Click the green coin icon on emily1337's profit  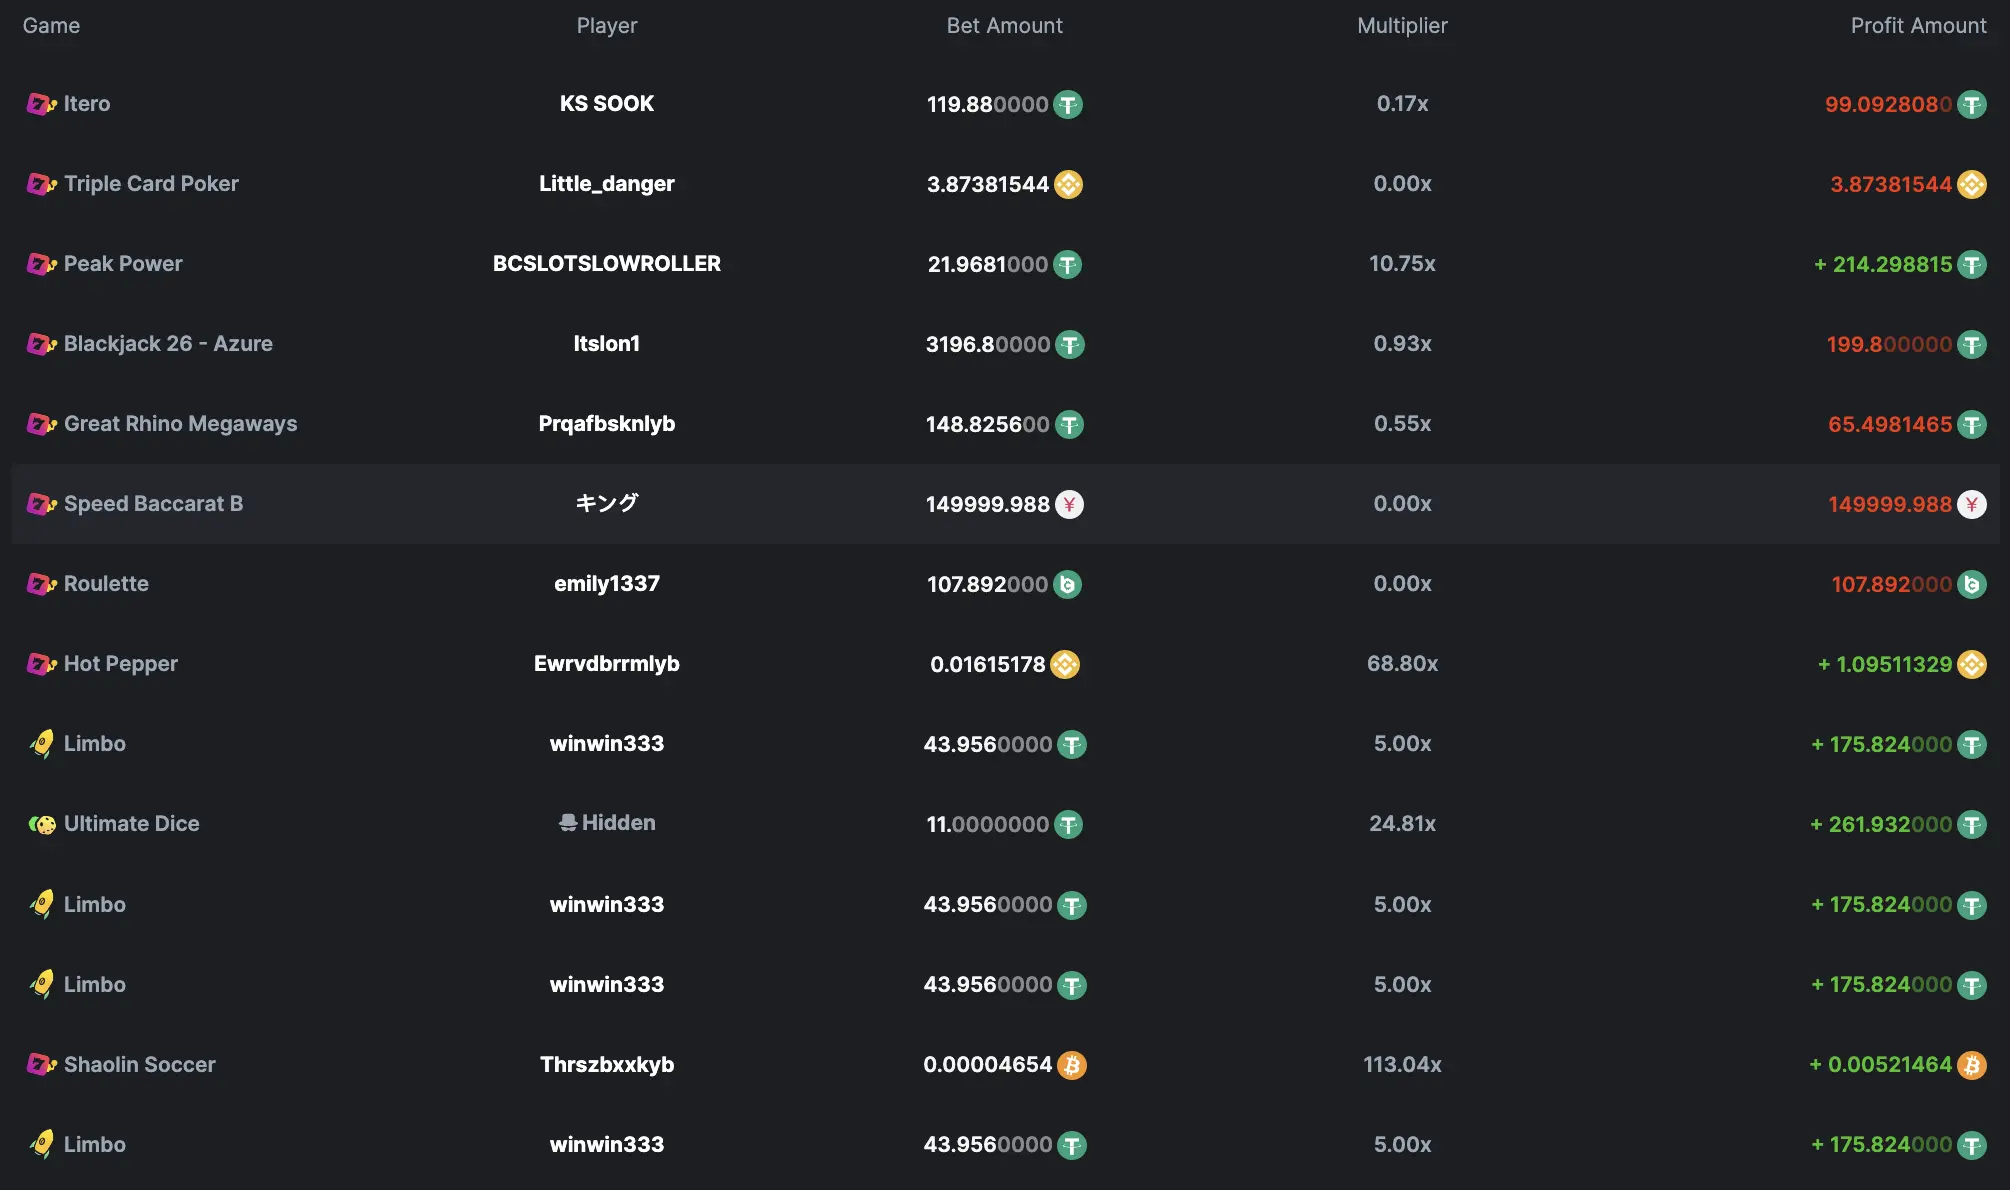click(x=1972, y=584)
